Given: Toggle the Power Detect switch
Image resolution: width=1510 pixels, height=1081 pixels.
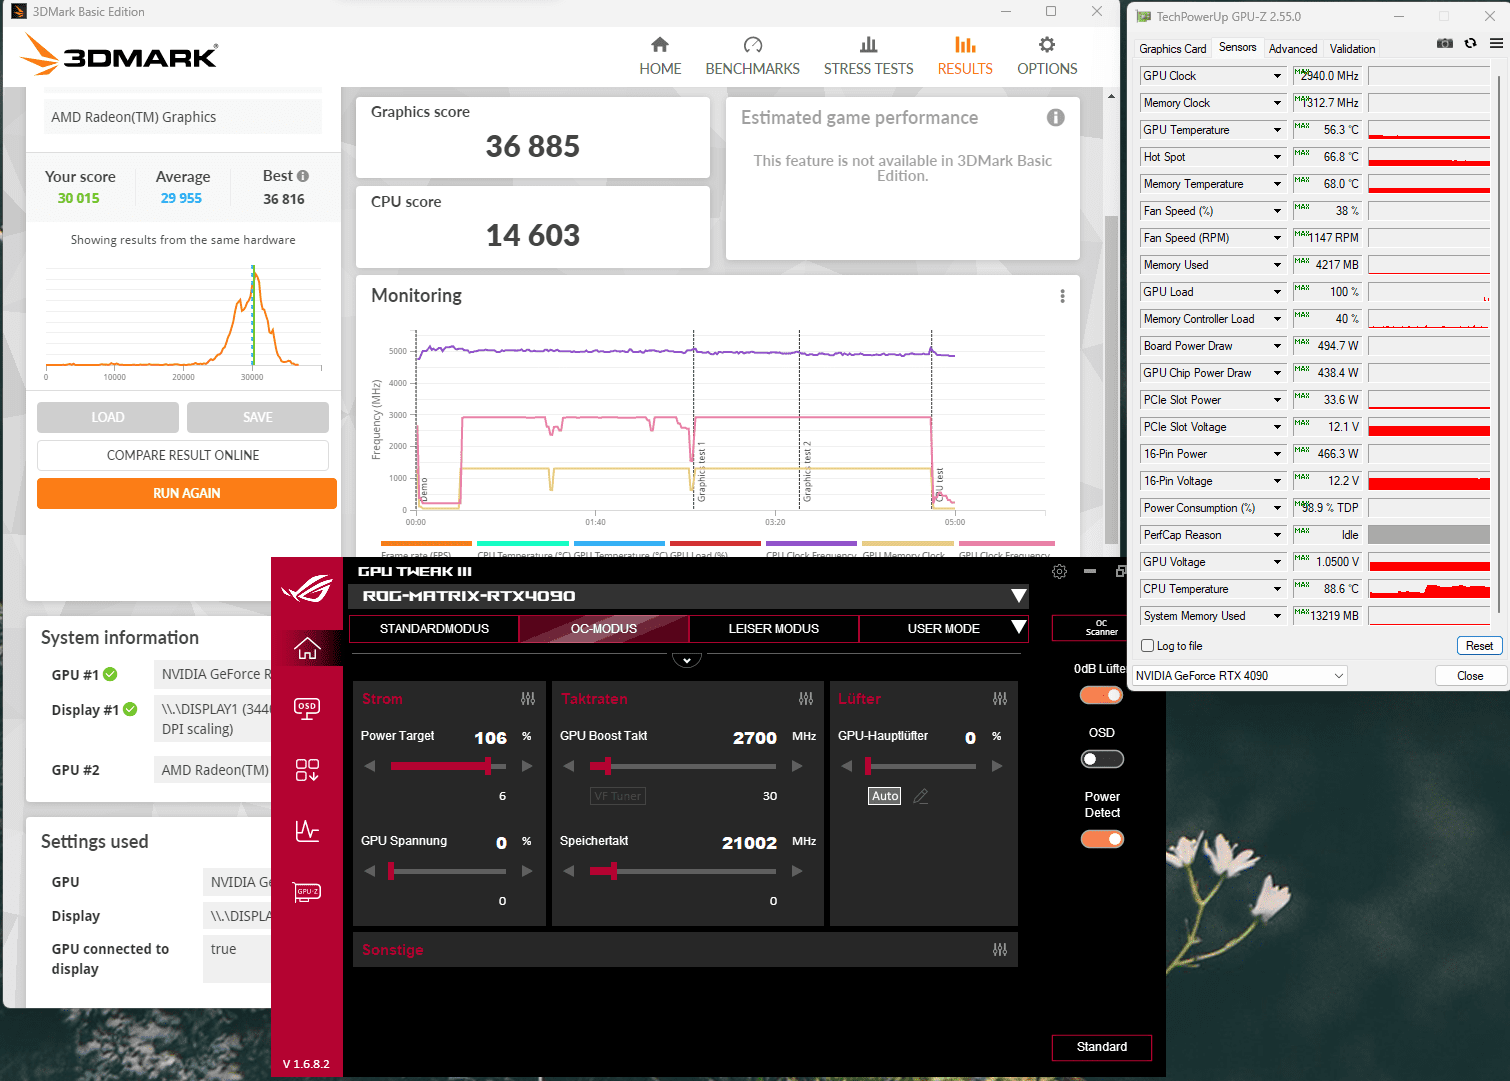Looking at the screenshot, I should tap(1102, 839).
